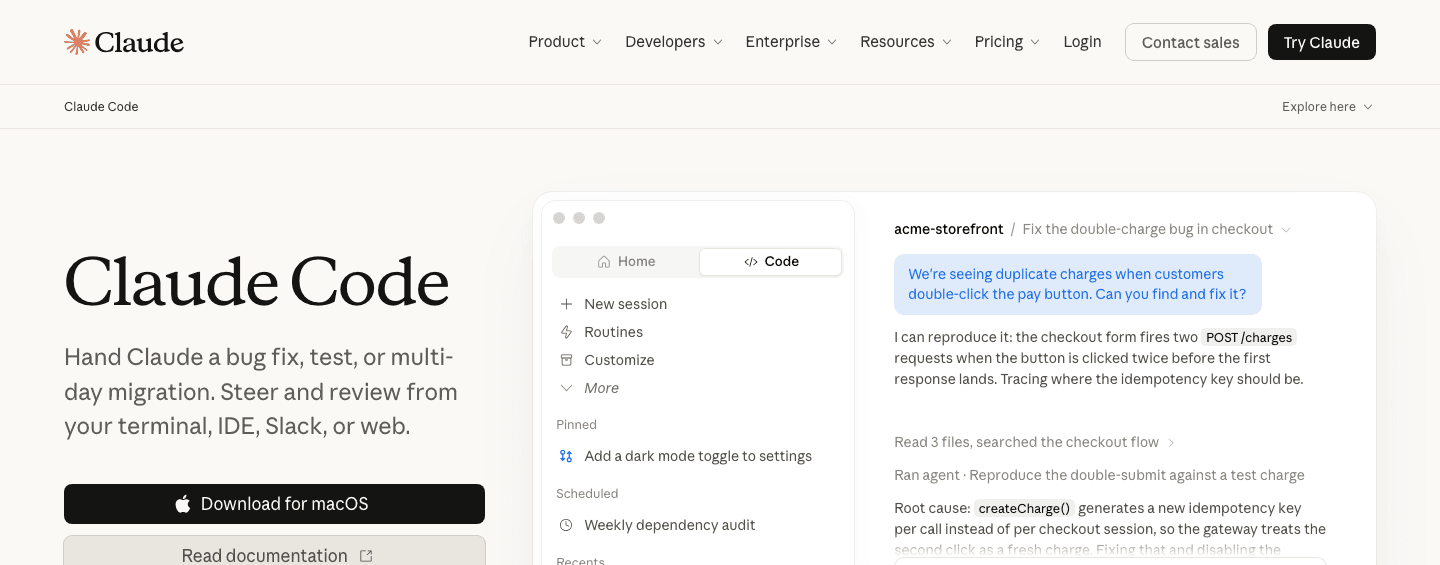
Task: Open the session title dropdown chevron
Action: click(x=1286, y=230)
